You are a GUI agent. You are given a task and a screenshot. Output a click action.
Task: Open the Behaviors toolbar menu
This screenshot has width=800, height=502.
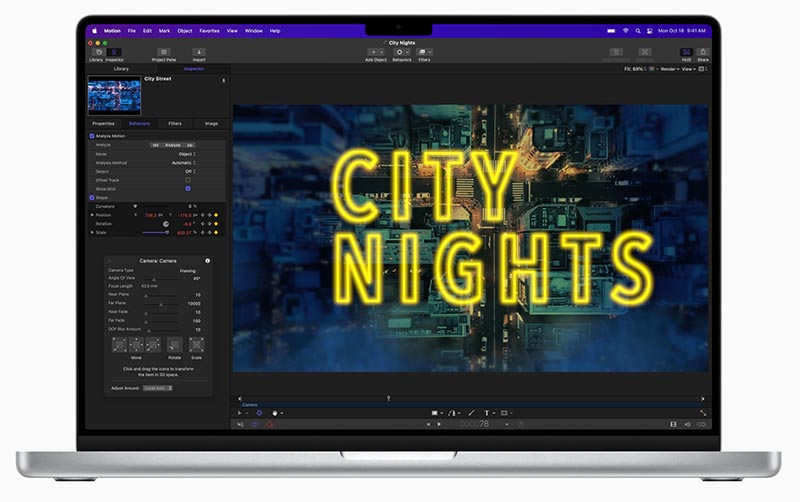[x=402, y=53]
